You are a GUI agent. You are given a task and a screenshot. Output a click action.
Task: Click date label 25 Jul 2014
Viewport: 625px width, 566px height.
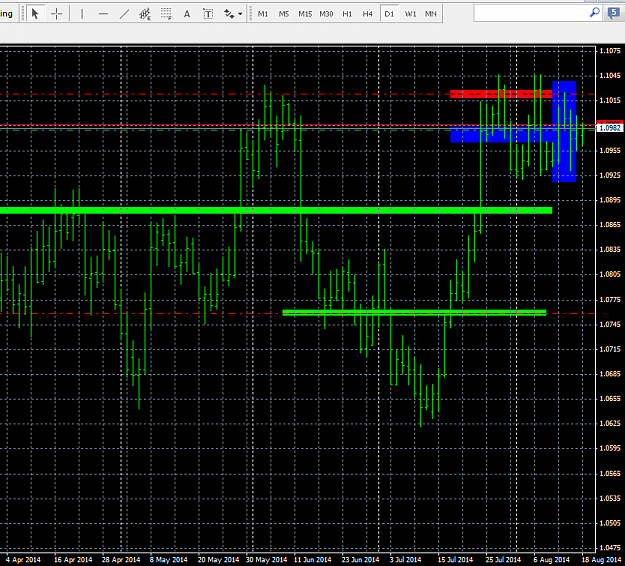[x=503, y=560]
